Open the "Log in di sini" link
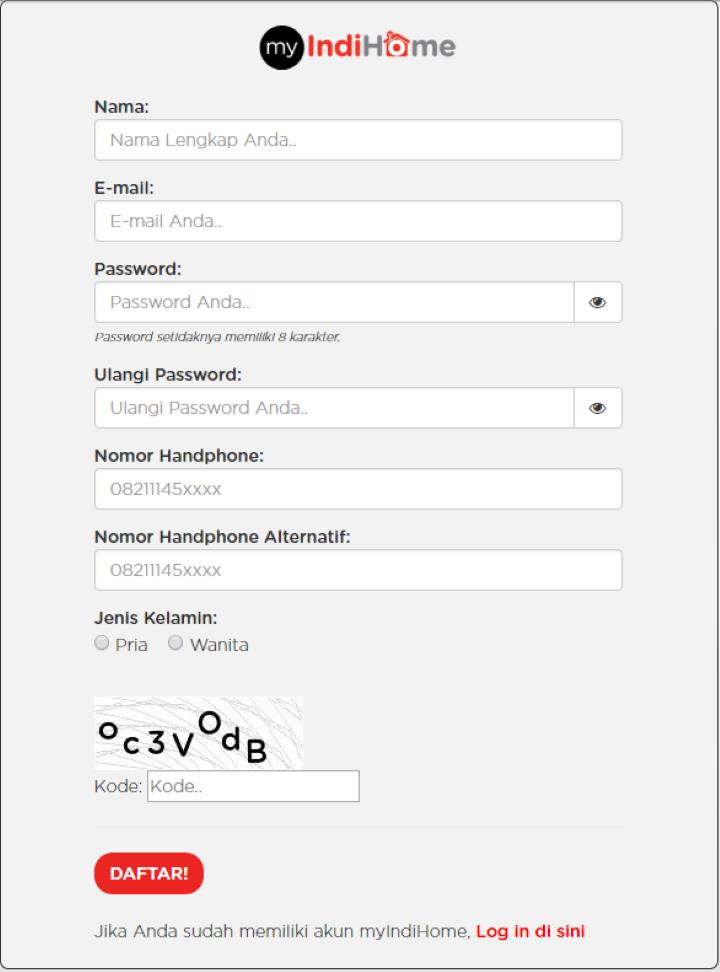The image size is (720, 972). pyautogui.click(x=530, y=931)
